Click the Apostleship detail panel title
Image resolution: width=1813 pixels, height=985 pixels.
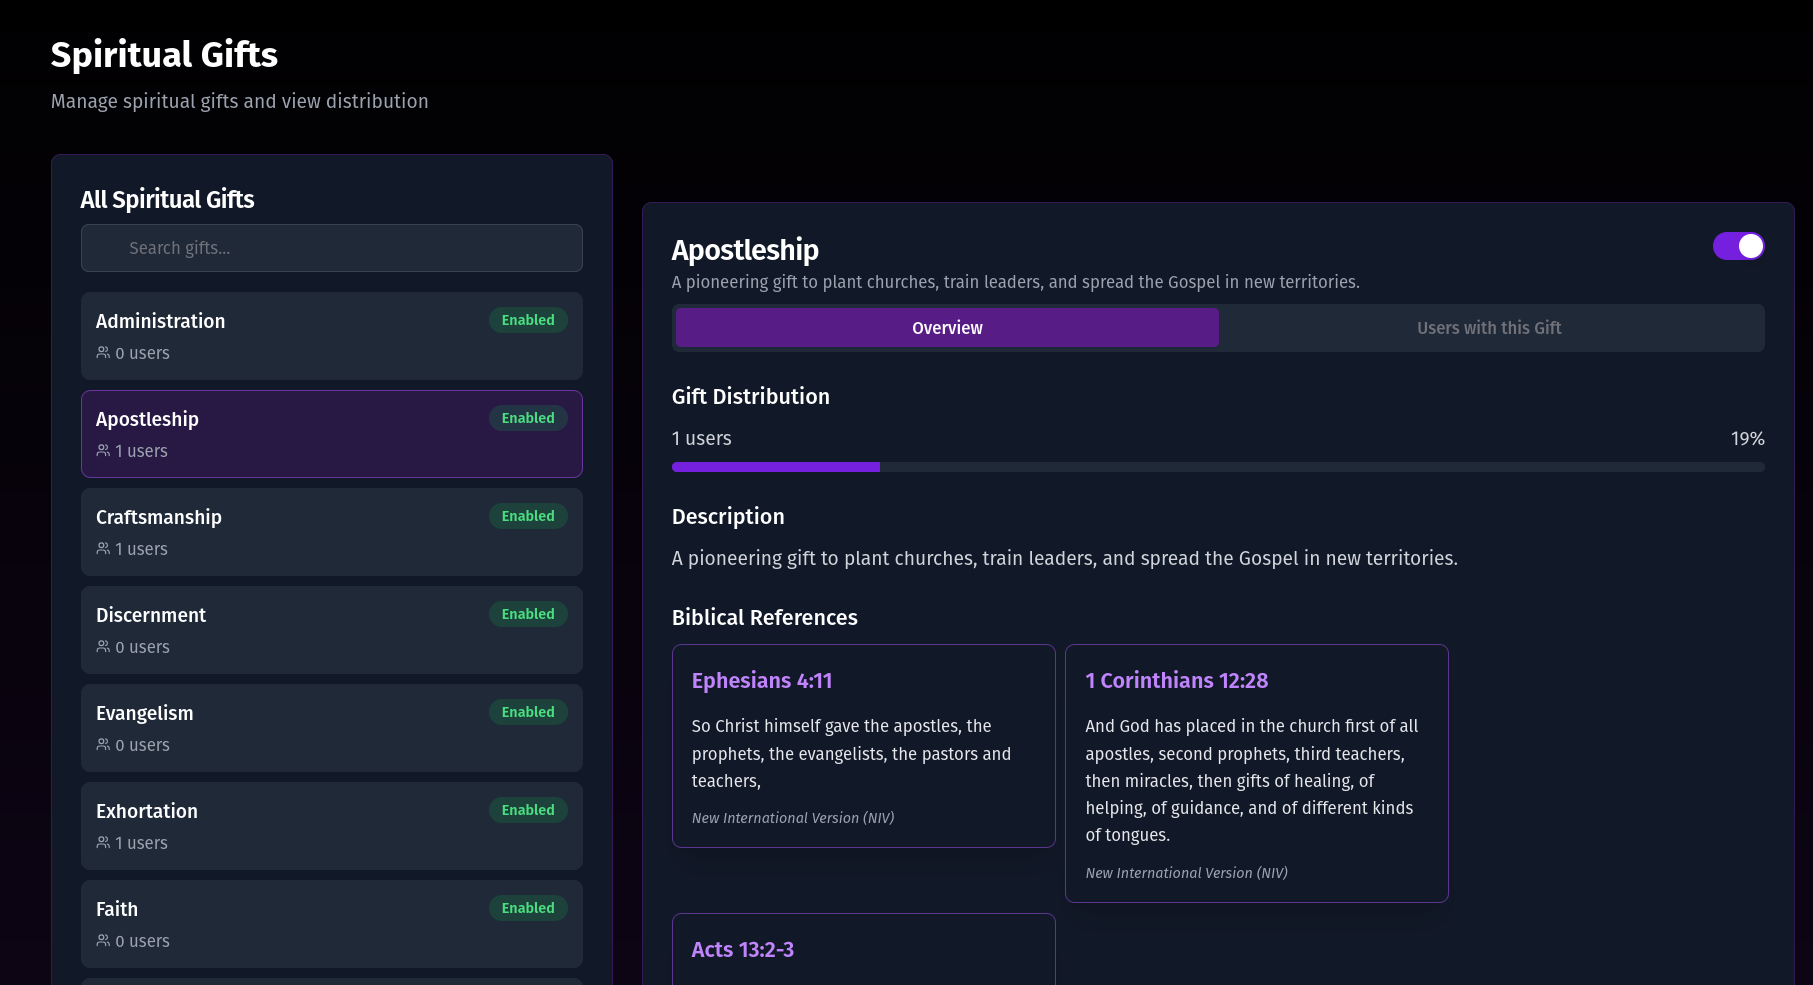click(x=745, y=250)
